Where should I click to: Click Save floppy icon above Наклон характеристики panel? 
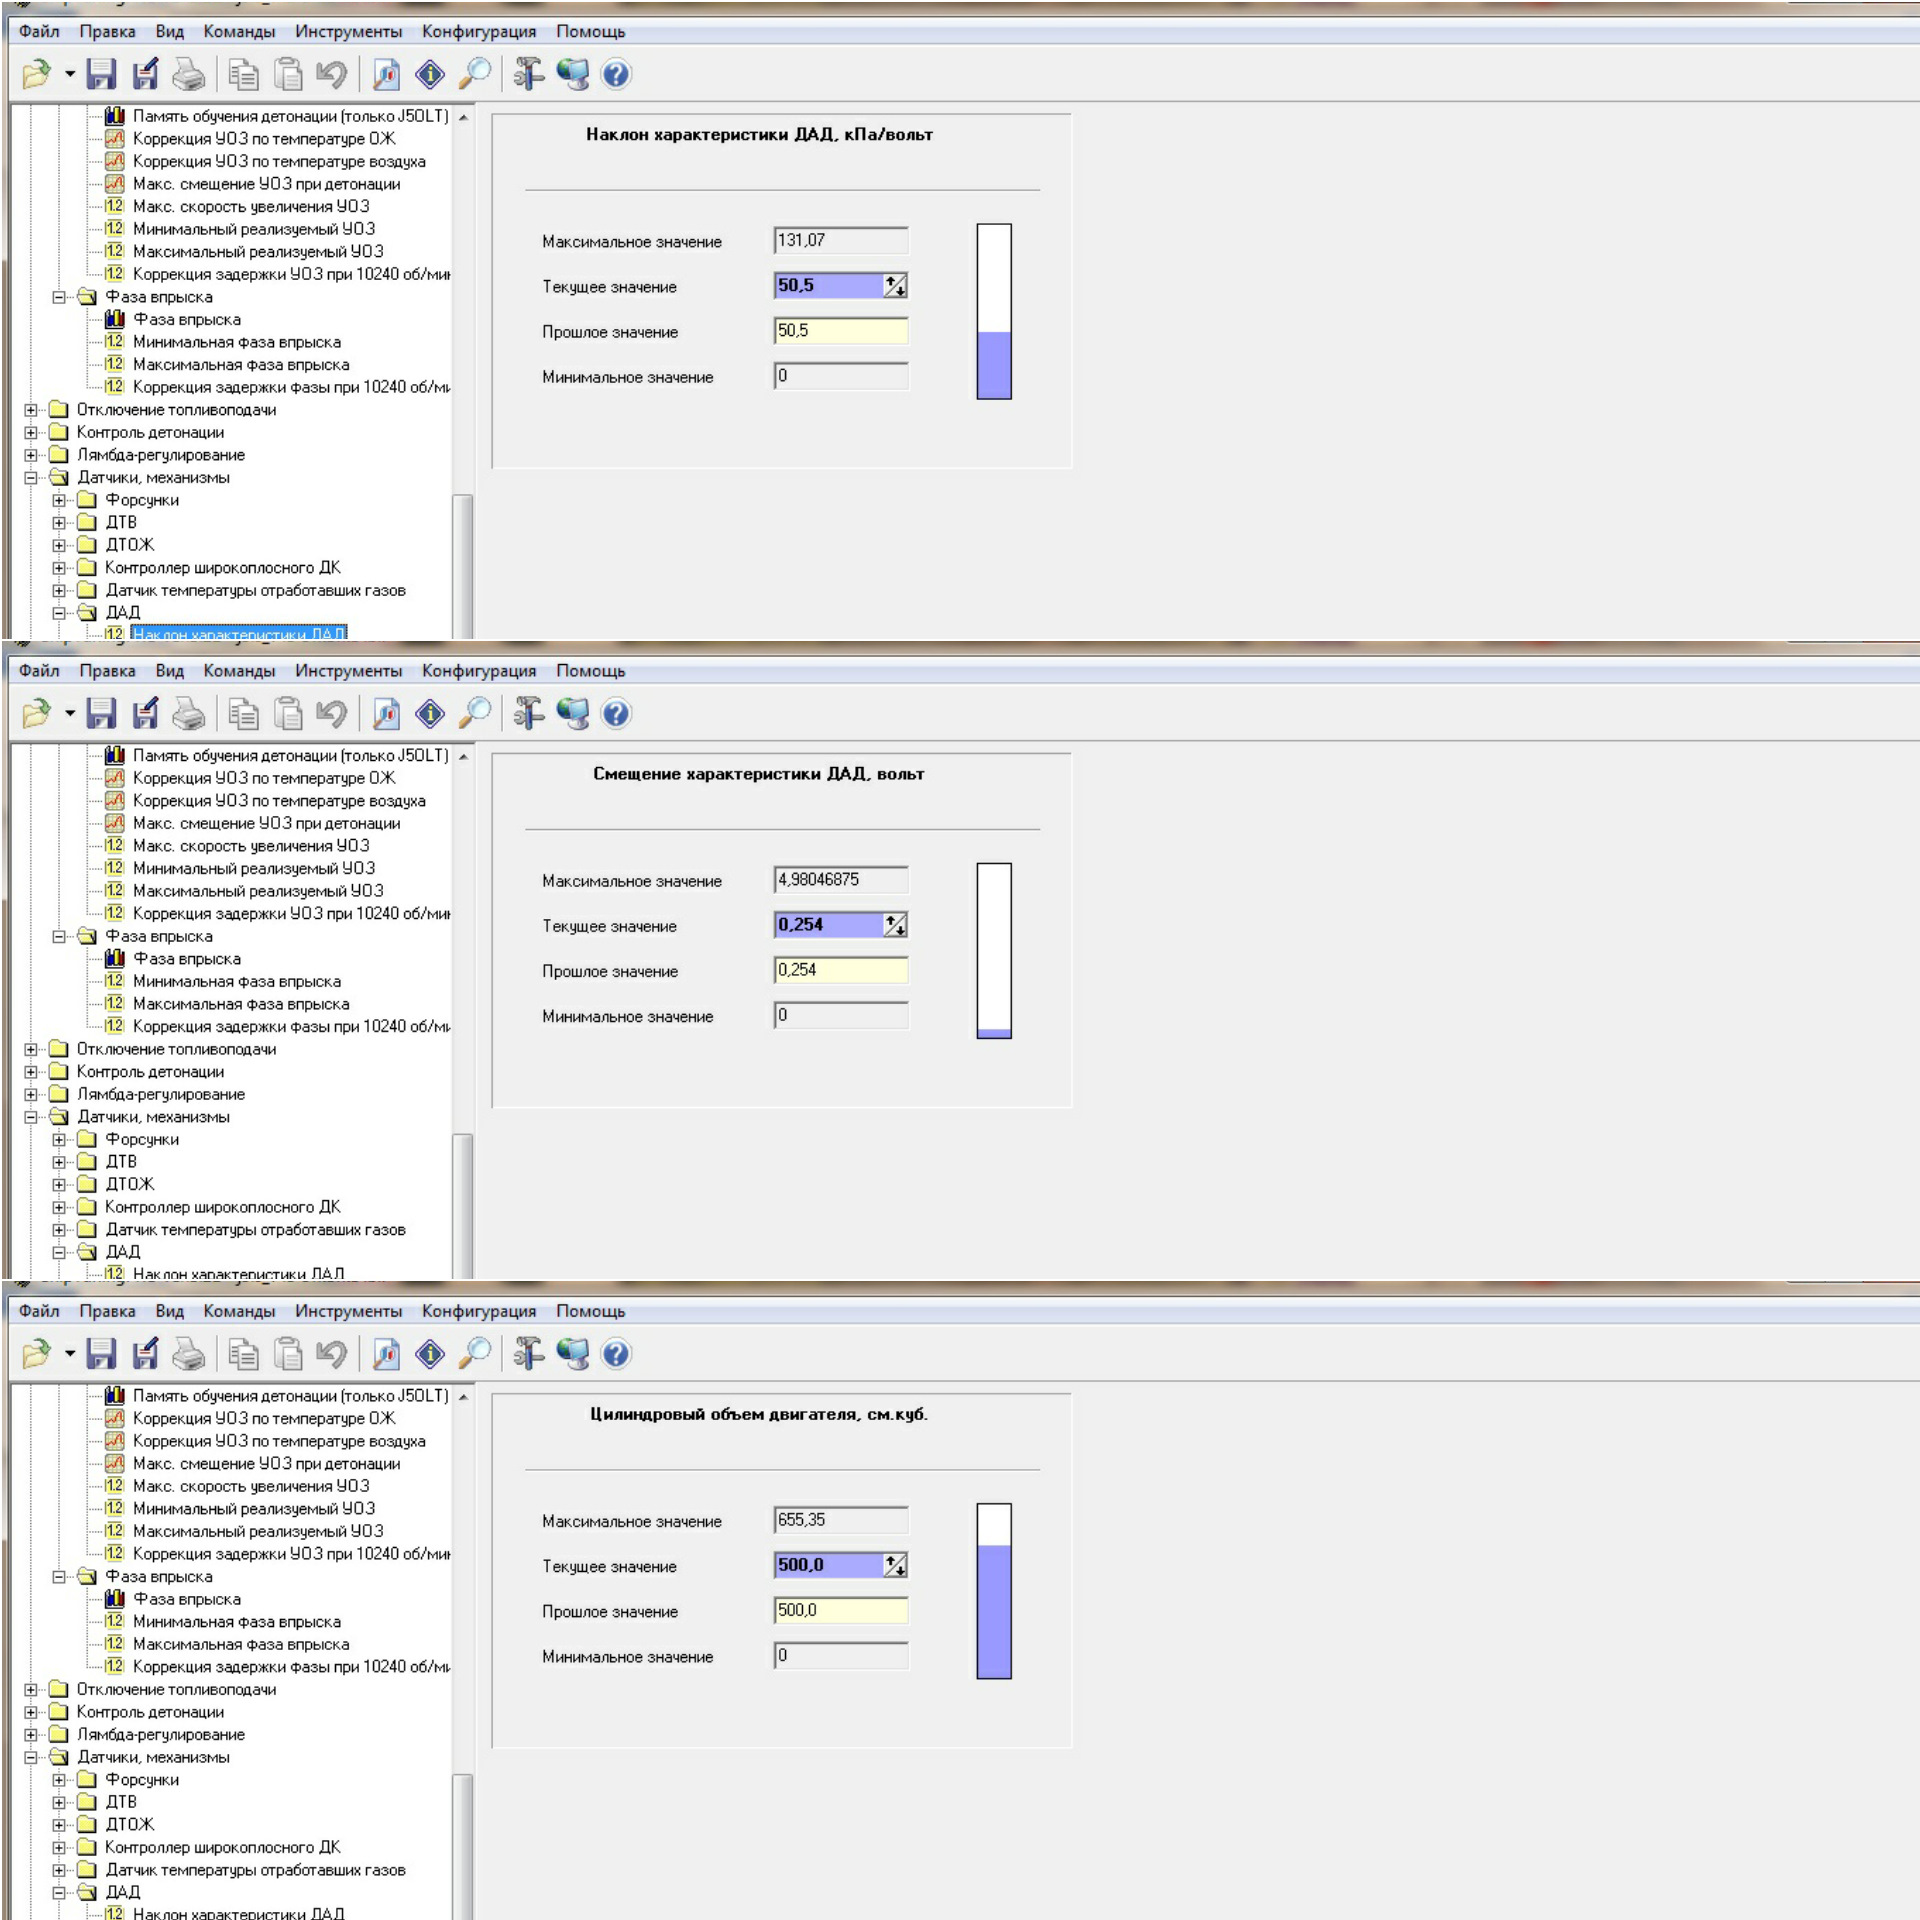(101, 74)
